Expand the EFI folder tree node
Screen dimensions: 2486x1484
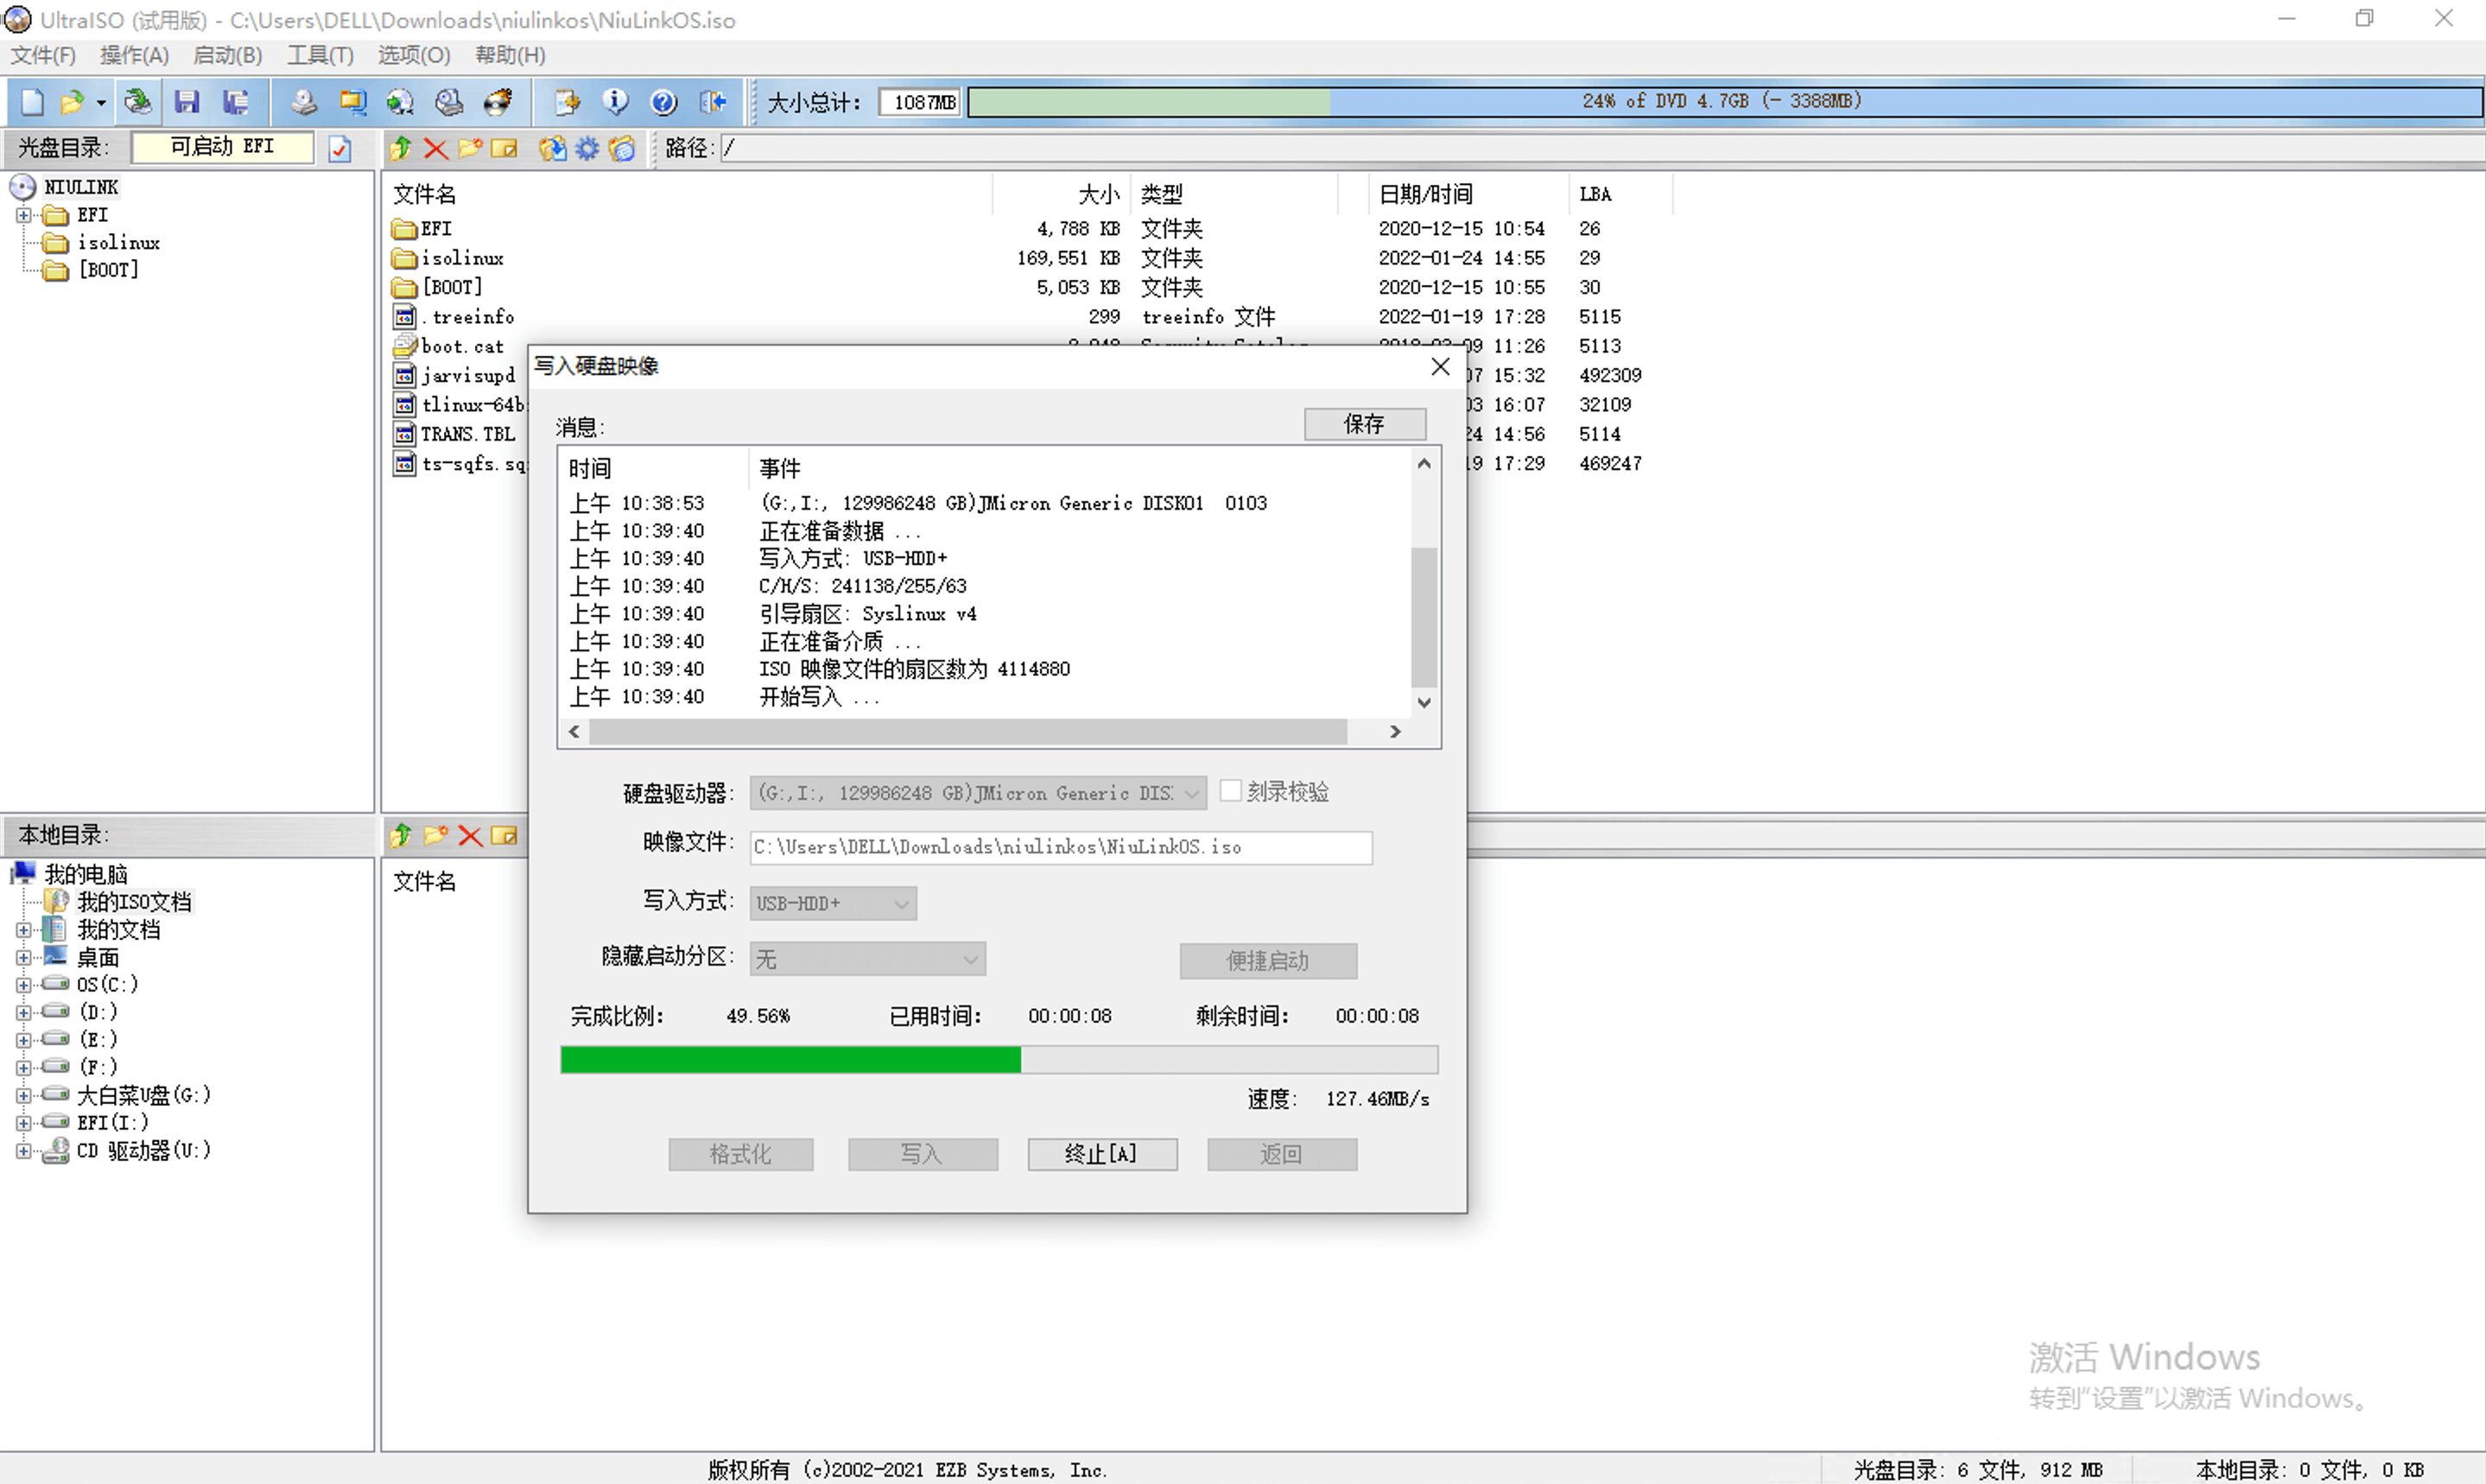(x=24, y=215)
